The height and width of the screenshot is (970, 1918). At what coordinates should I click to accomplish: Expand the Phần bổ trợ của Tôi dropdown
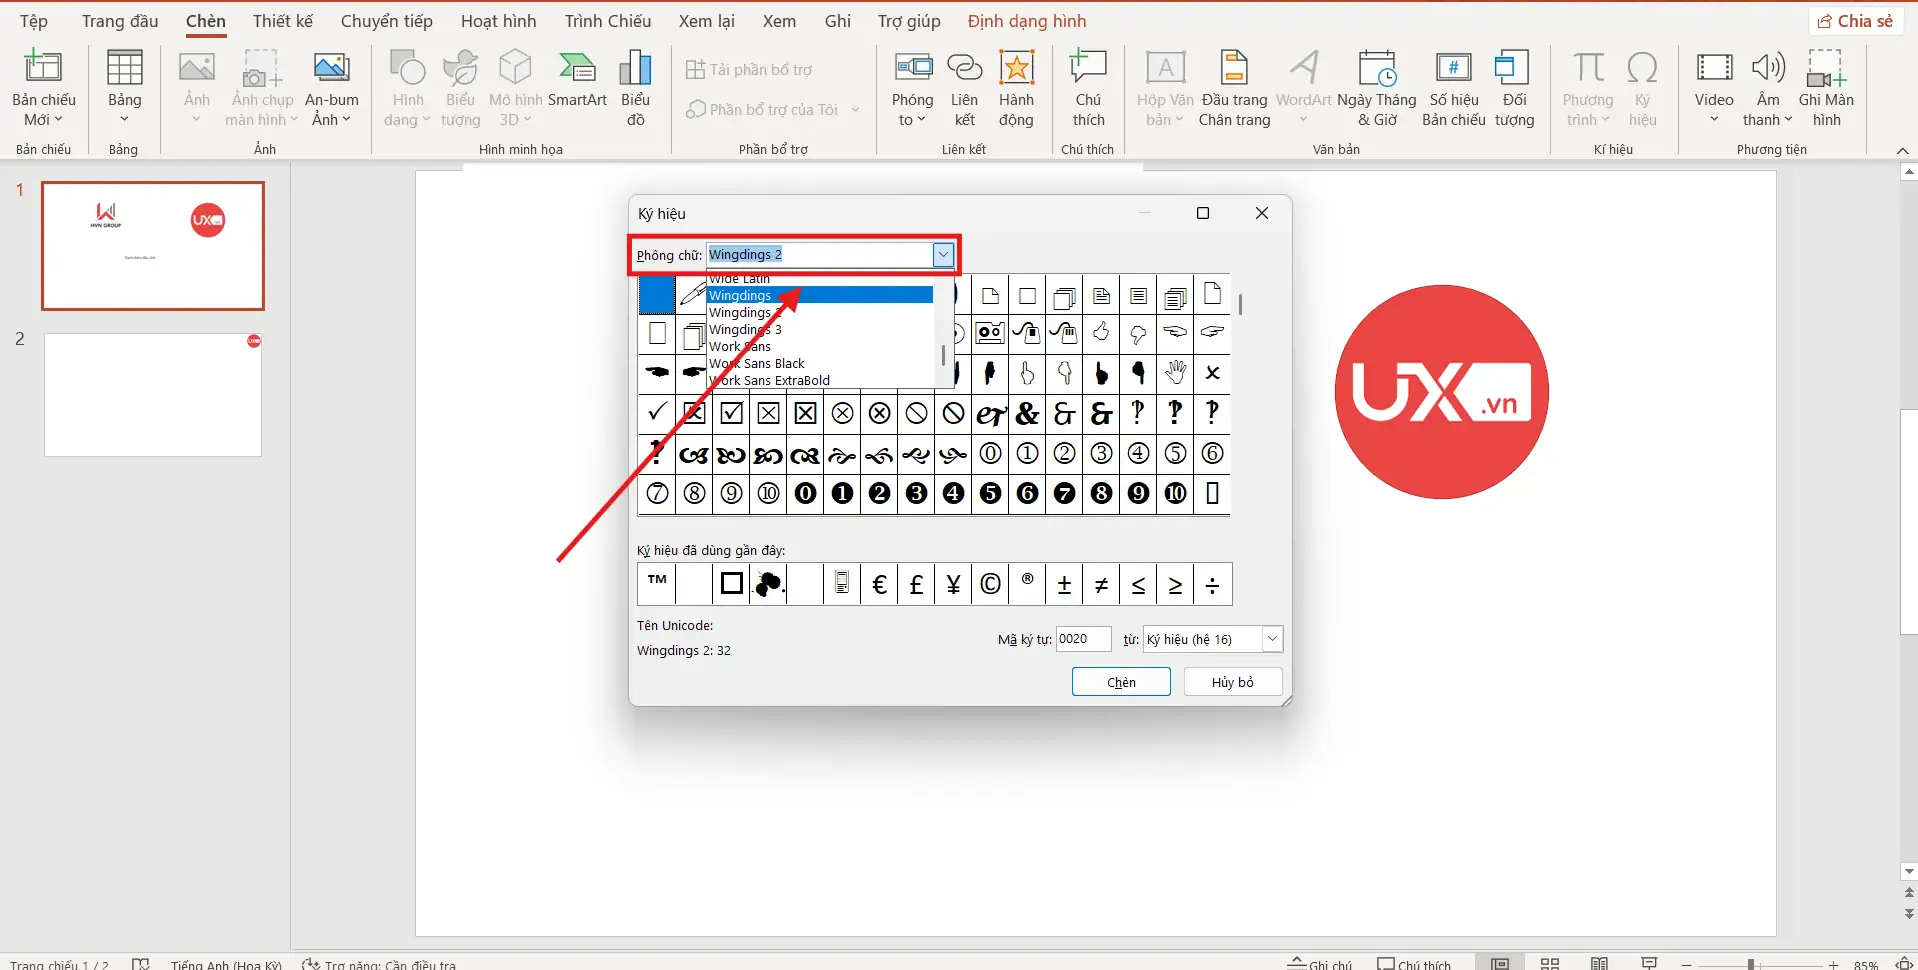(x=856, y=109)
